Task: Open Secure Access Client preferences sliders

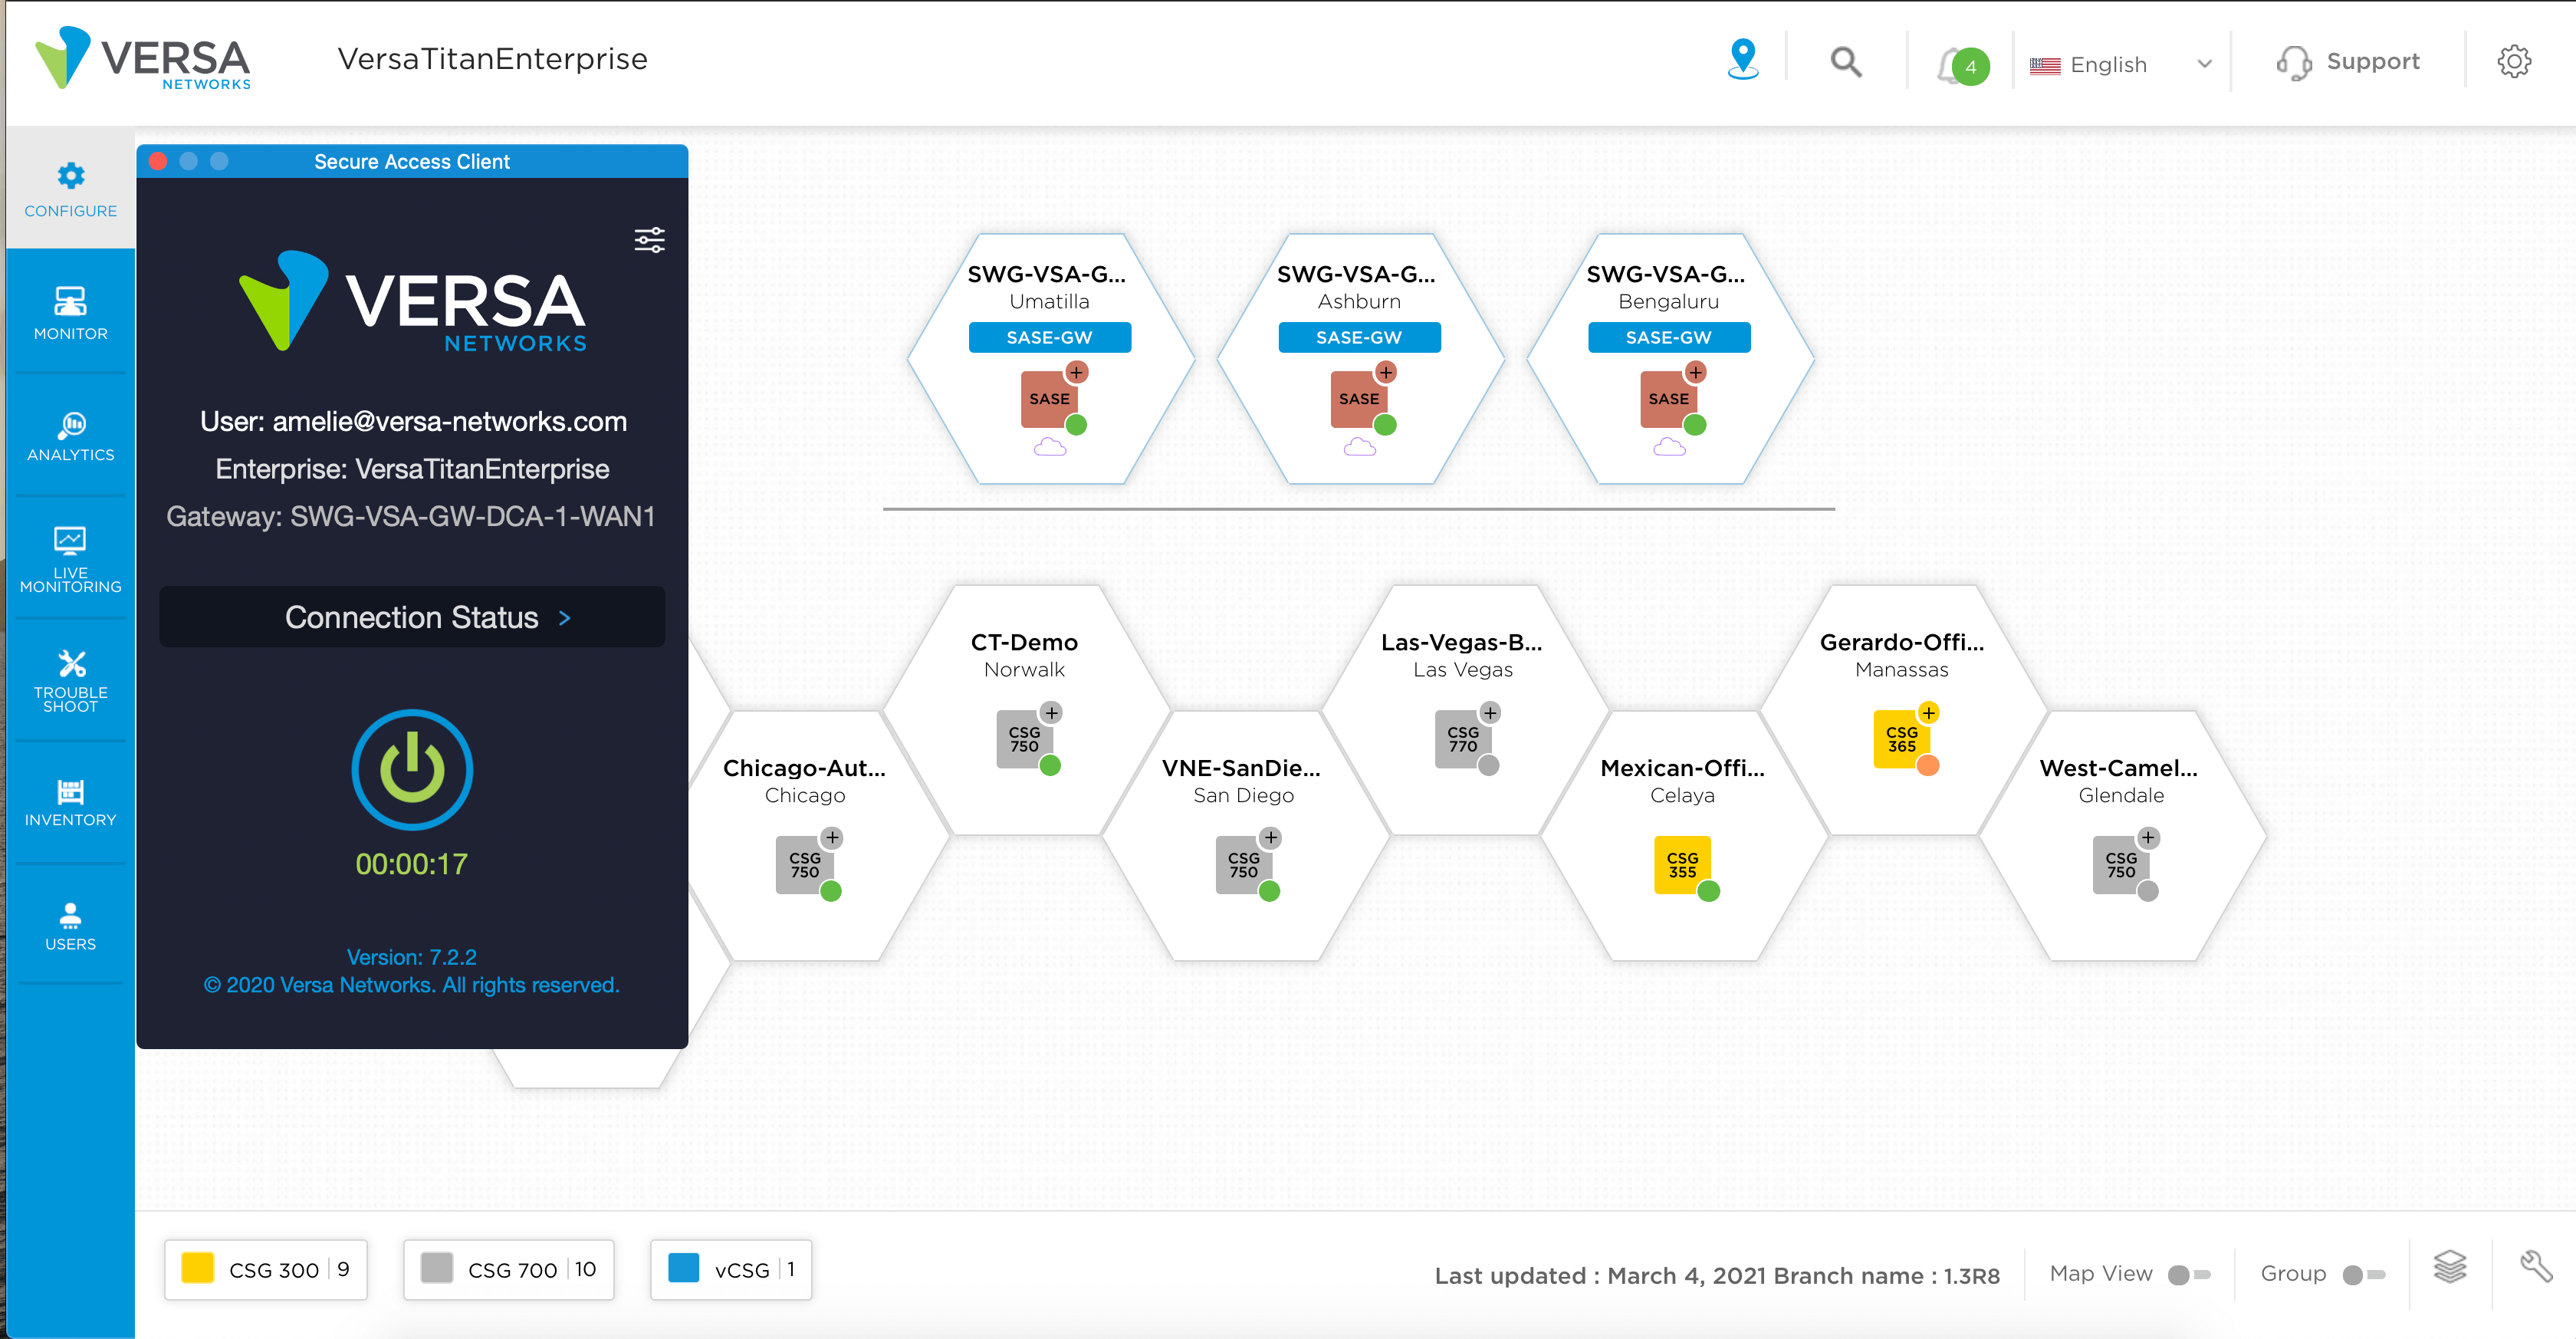Action: [x=649, y=240]
